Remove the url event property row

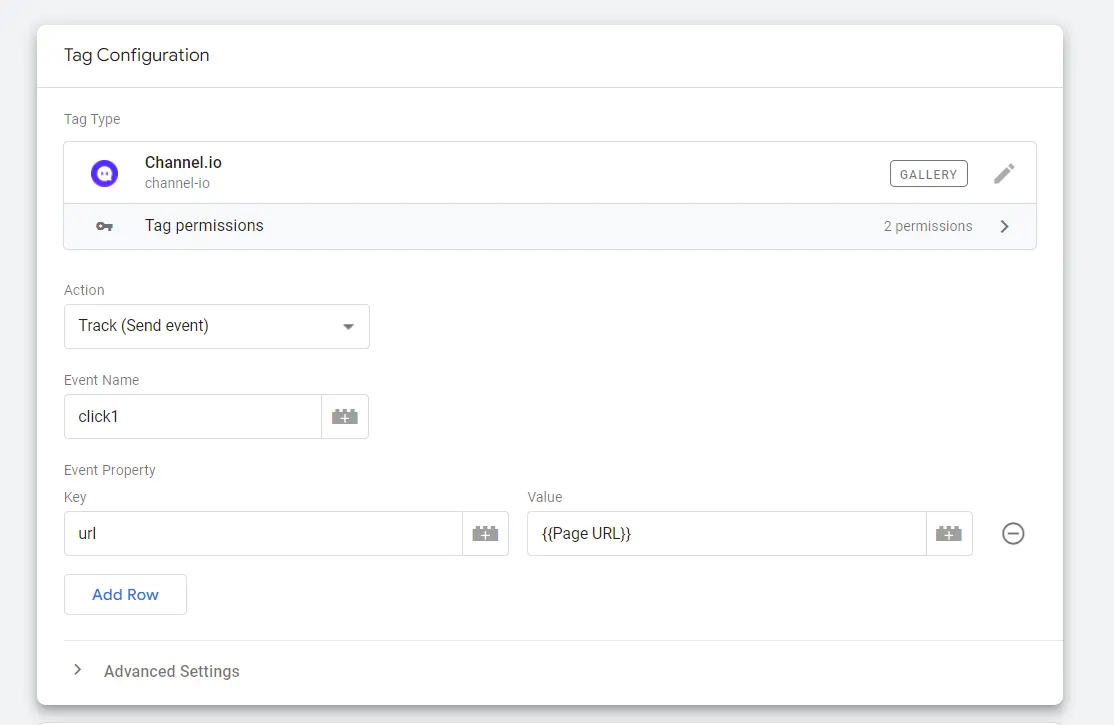[1013, 534]
